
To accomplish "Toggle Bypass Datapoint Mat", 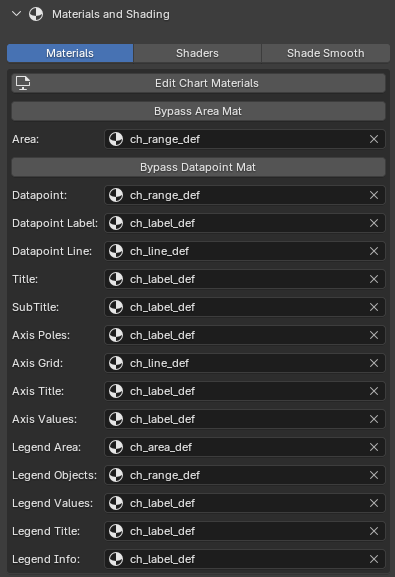I will click(x=198, y=167).
